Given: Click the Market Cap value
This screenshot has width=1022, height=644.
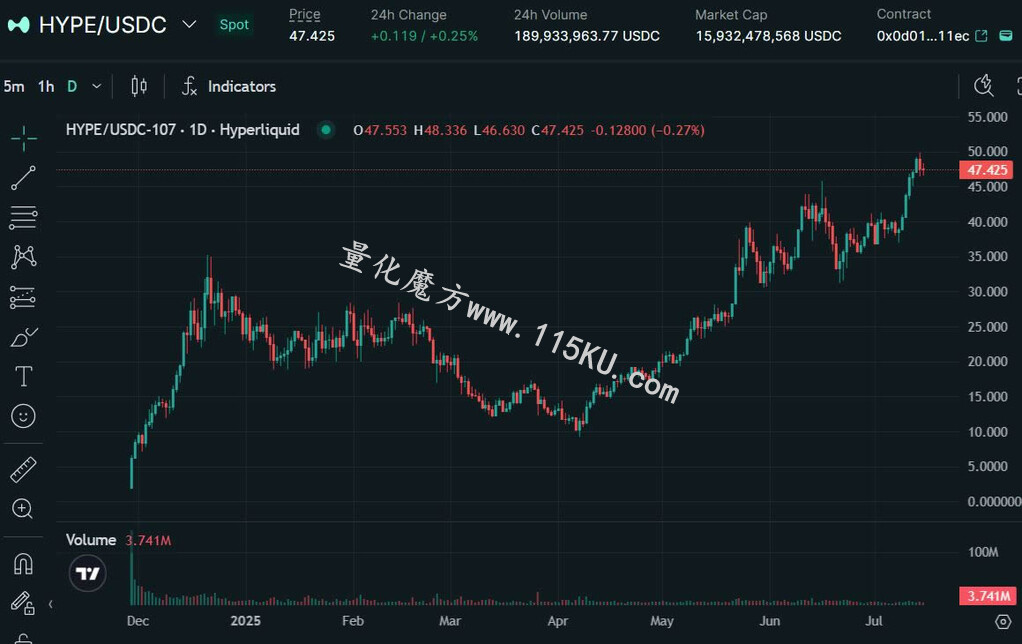Looking at the screenshot, I should (x=768, y=36).
